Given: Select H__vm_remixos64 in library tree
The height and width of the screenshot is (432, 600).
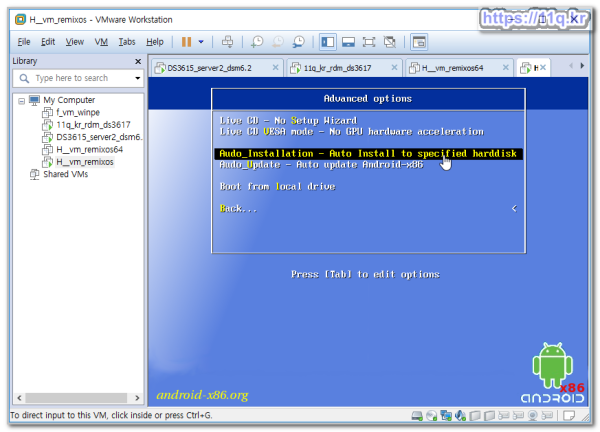Looking at the screenshot, I should click(x=90, y=150).
